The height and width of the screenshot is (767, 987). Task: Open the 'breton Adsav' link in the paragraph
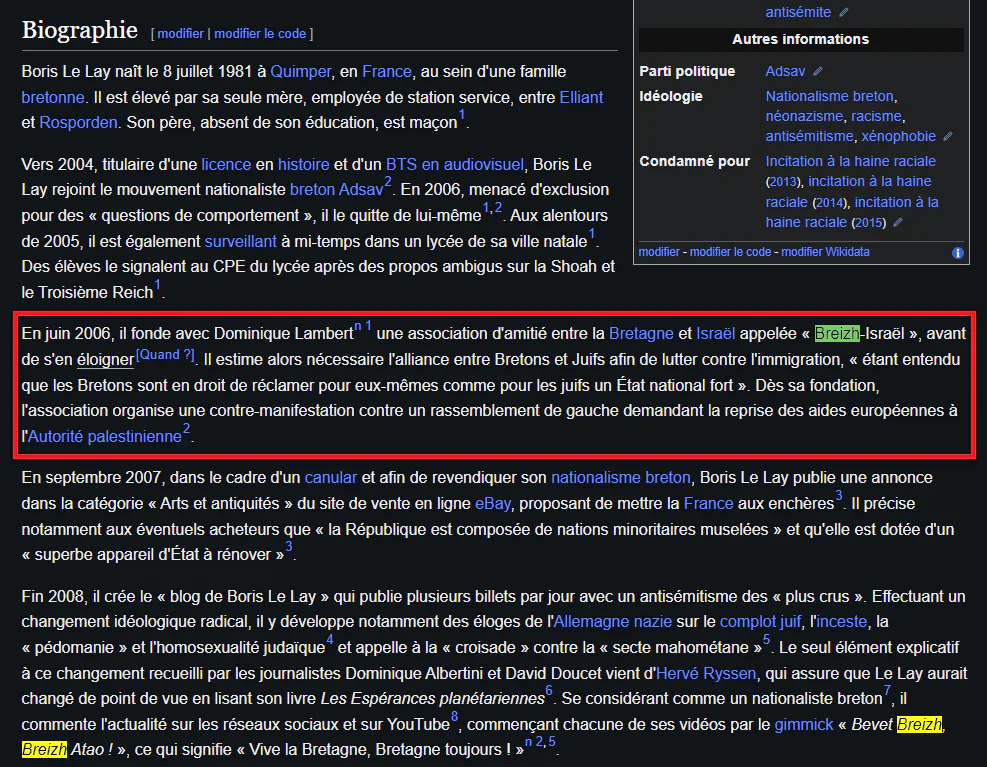coord(336,190)
